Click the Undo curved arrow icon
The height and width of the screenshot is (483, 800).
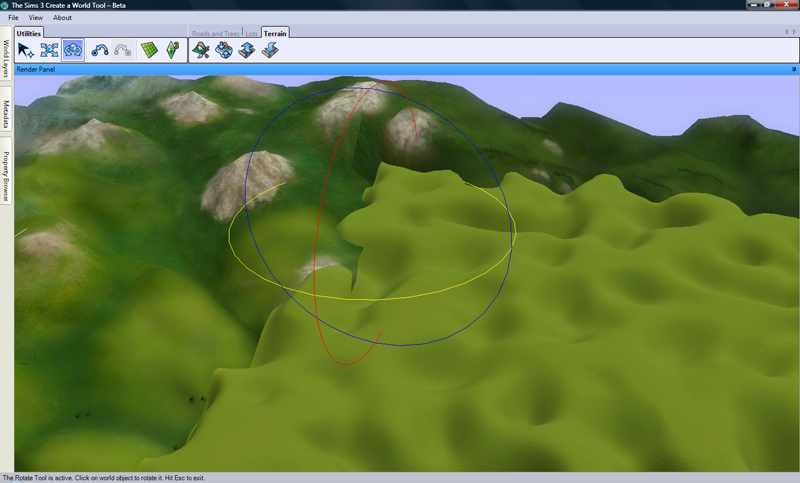click(x=99, y=50)
